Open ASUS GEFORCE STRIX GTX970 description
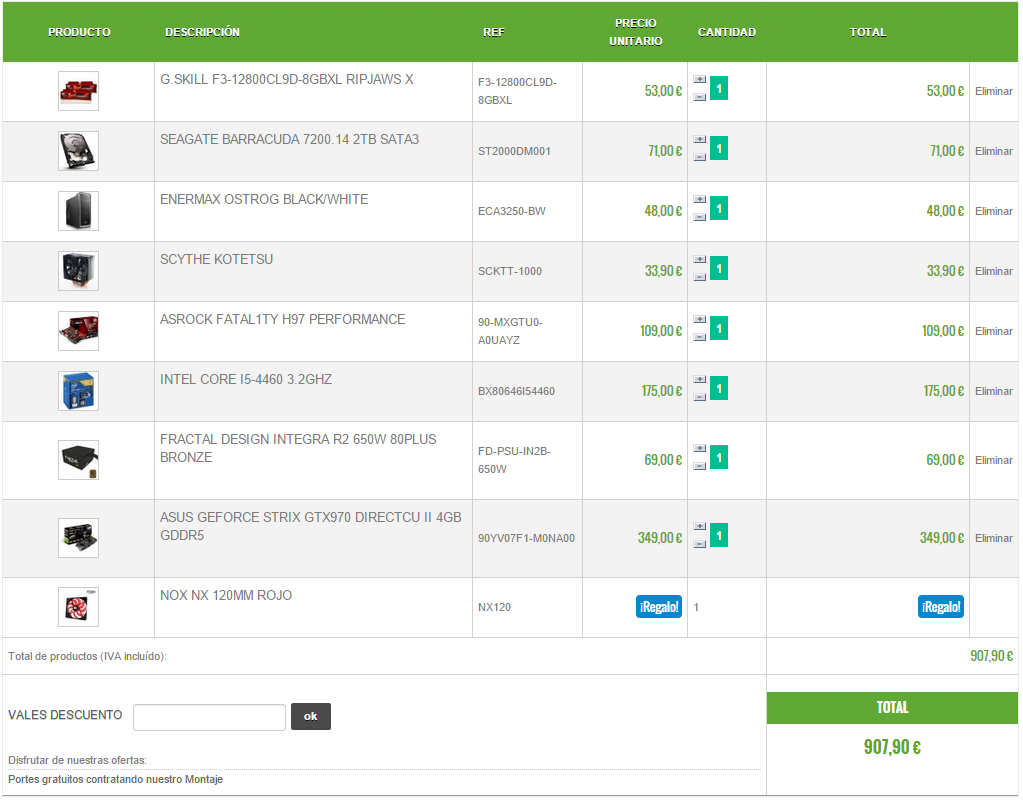Image resolution: width=1023 pixels, height=801 pixels. point(311,526)
